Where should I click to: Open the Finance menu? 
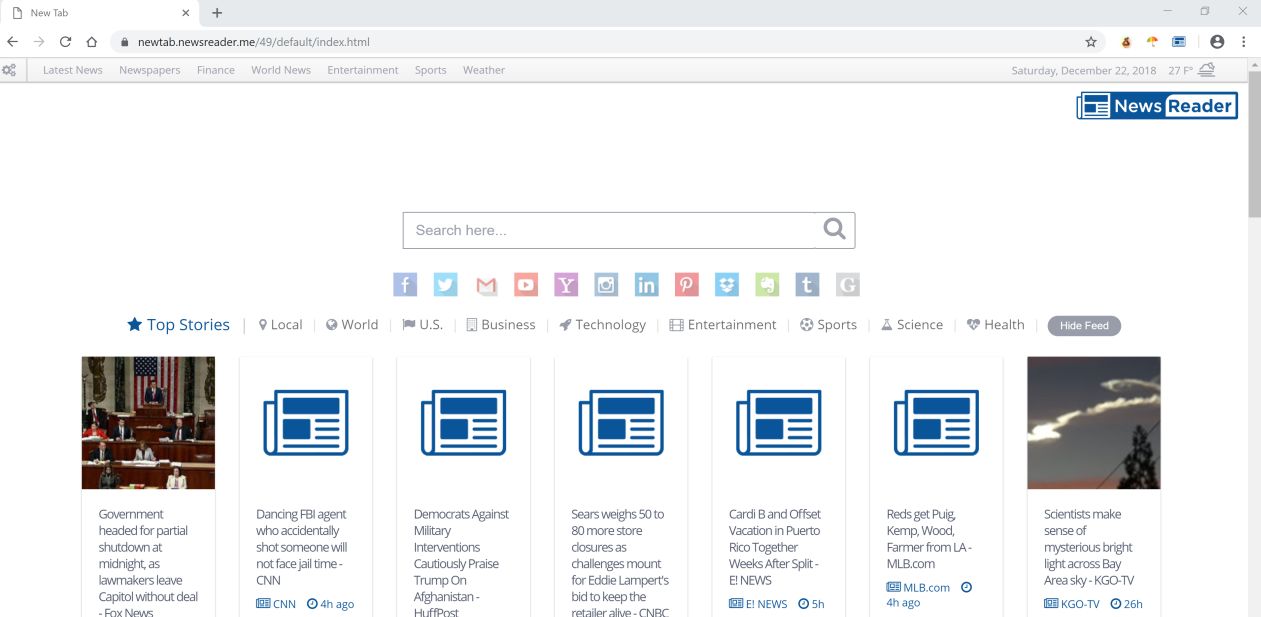[x=216, y=70]
